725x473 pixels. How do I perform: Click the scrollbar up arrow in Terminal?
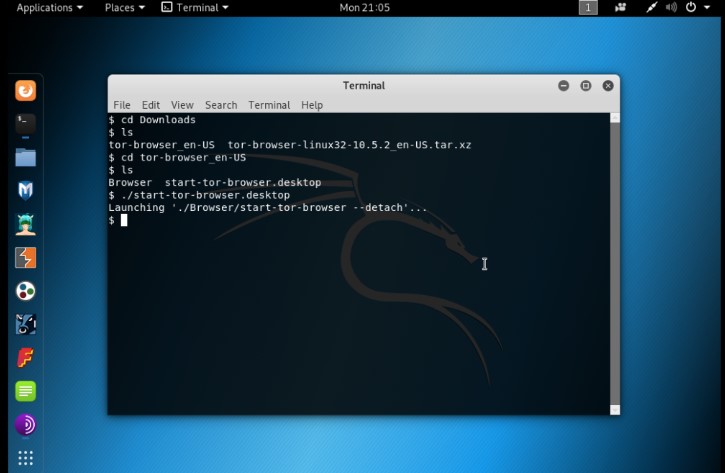pos(615,118)
